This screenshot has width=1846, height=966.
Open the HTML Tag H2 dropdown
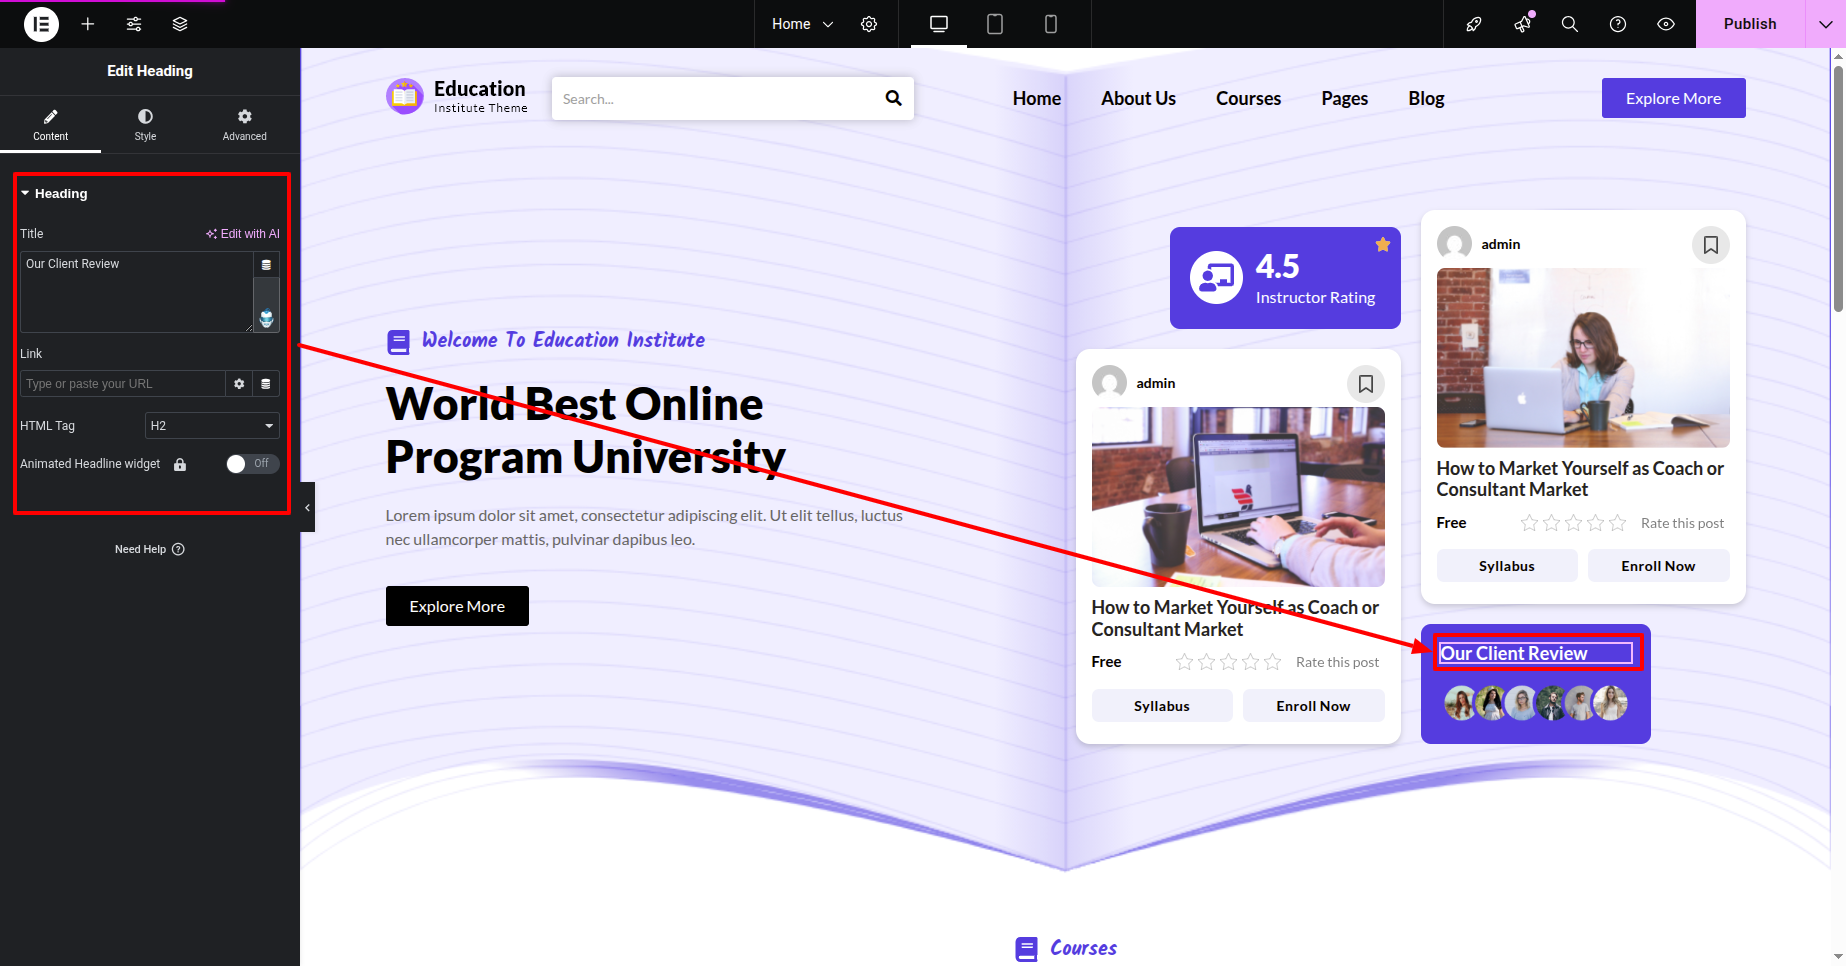[x=212, y=426]
